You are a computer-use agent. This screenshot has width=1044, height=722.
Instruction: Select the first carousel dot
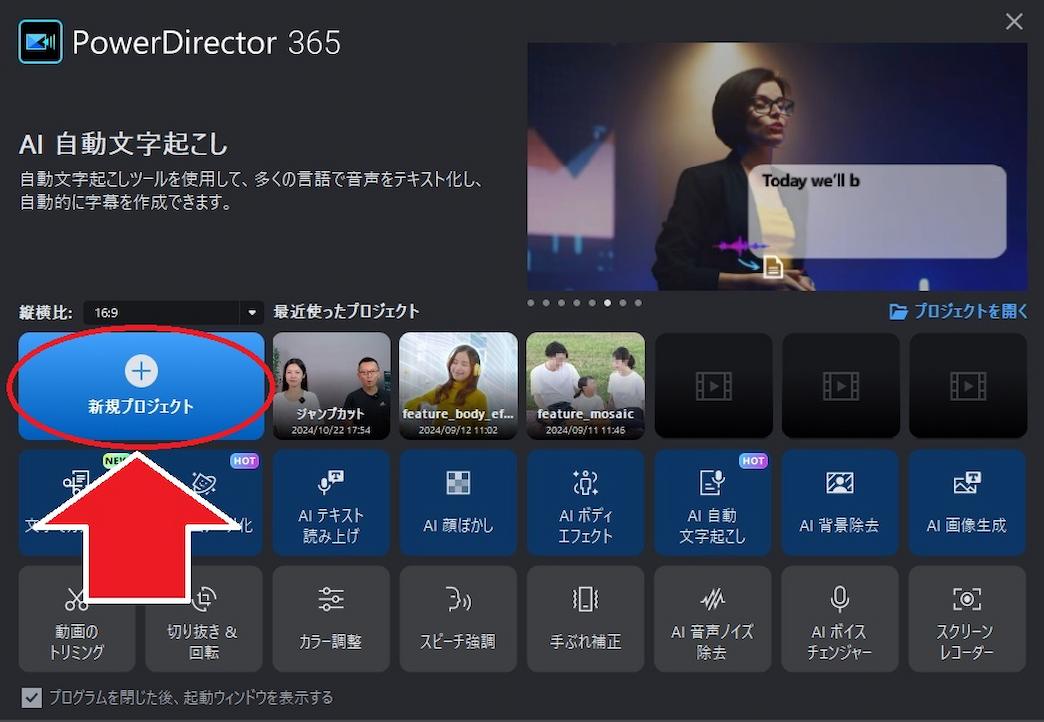tap(531, 303)
